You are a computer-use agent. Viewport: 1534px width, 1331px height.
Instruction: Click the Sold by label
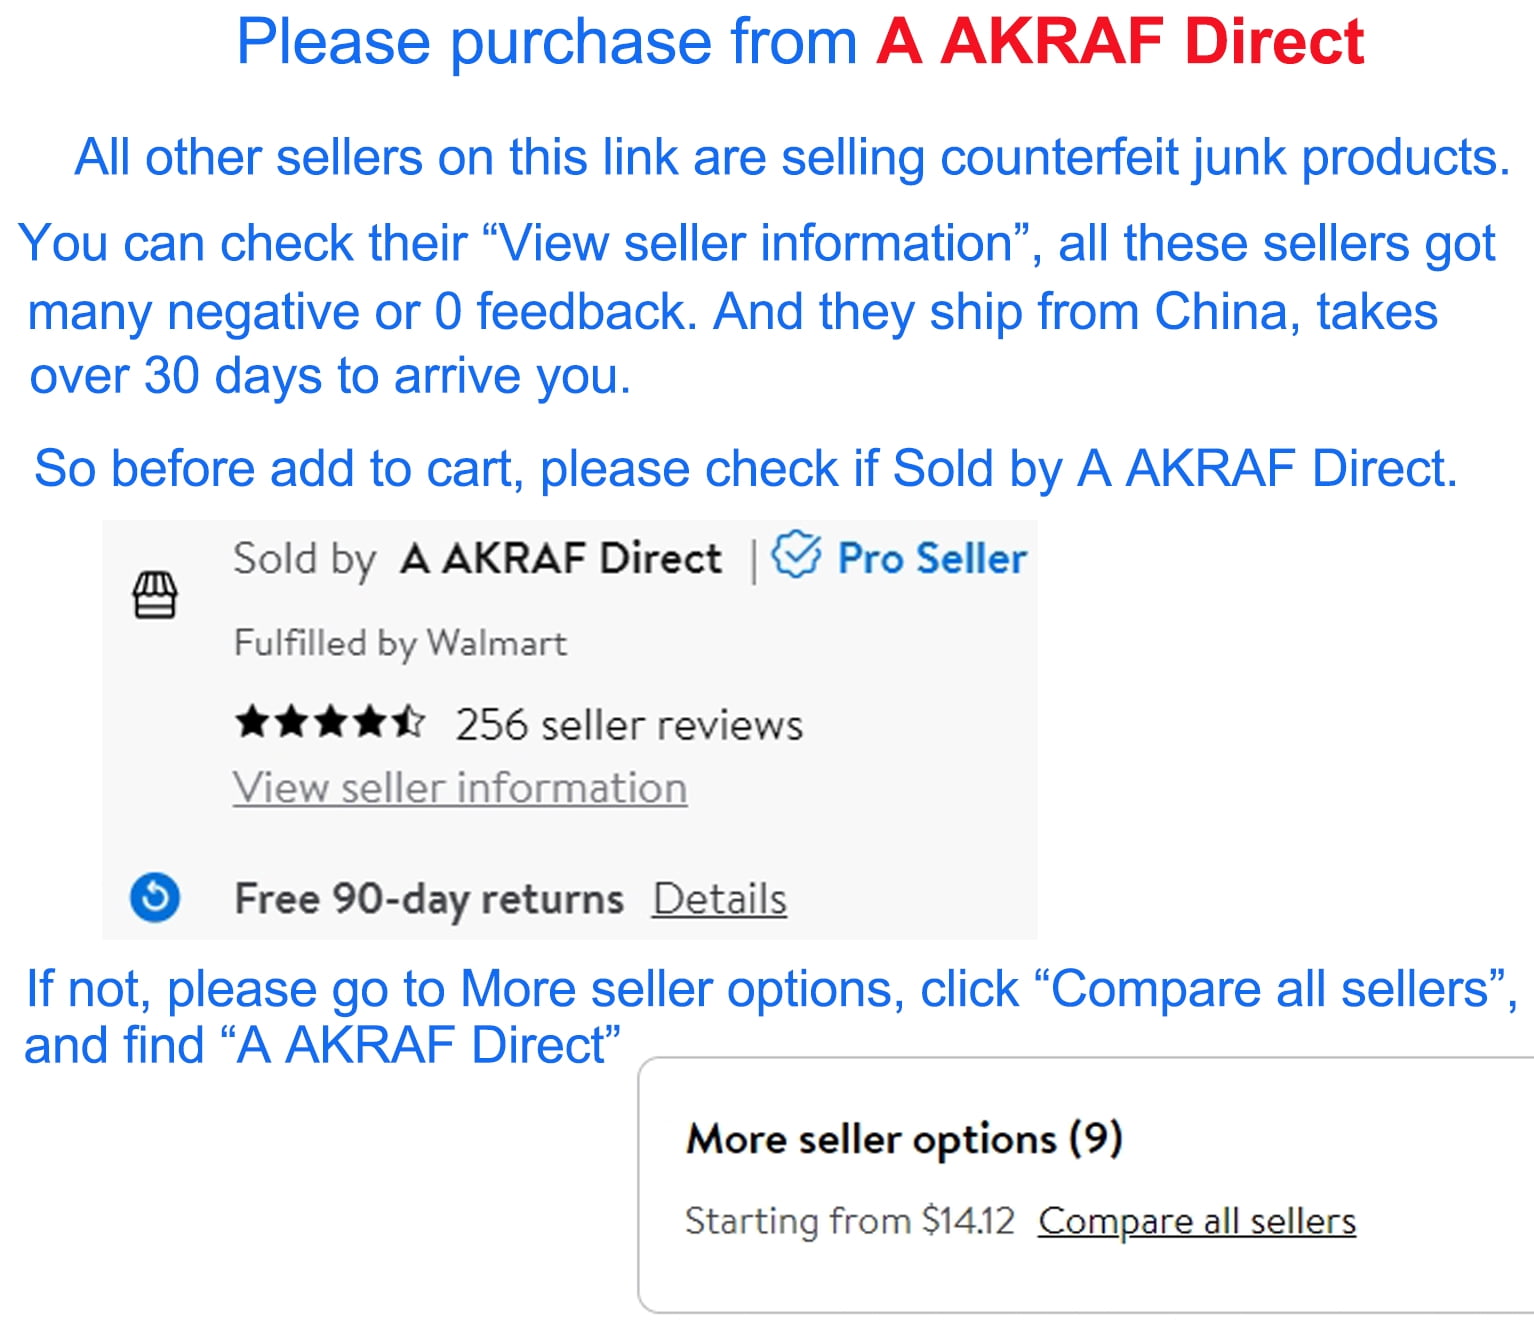pyautogui.click(x=305, y=559)
